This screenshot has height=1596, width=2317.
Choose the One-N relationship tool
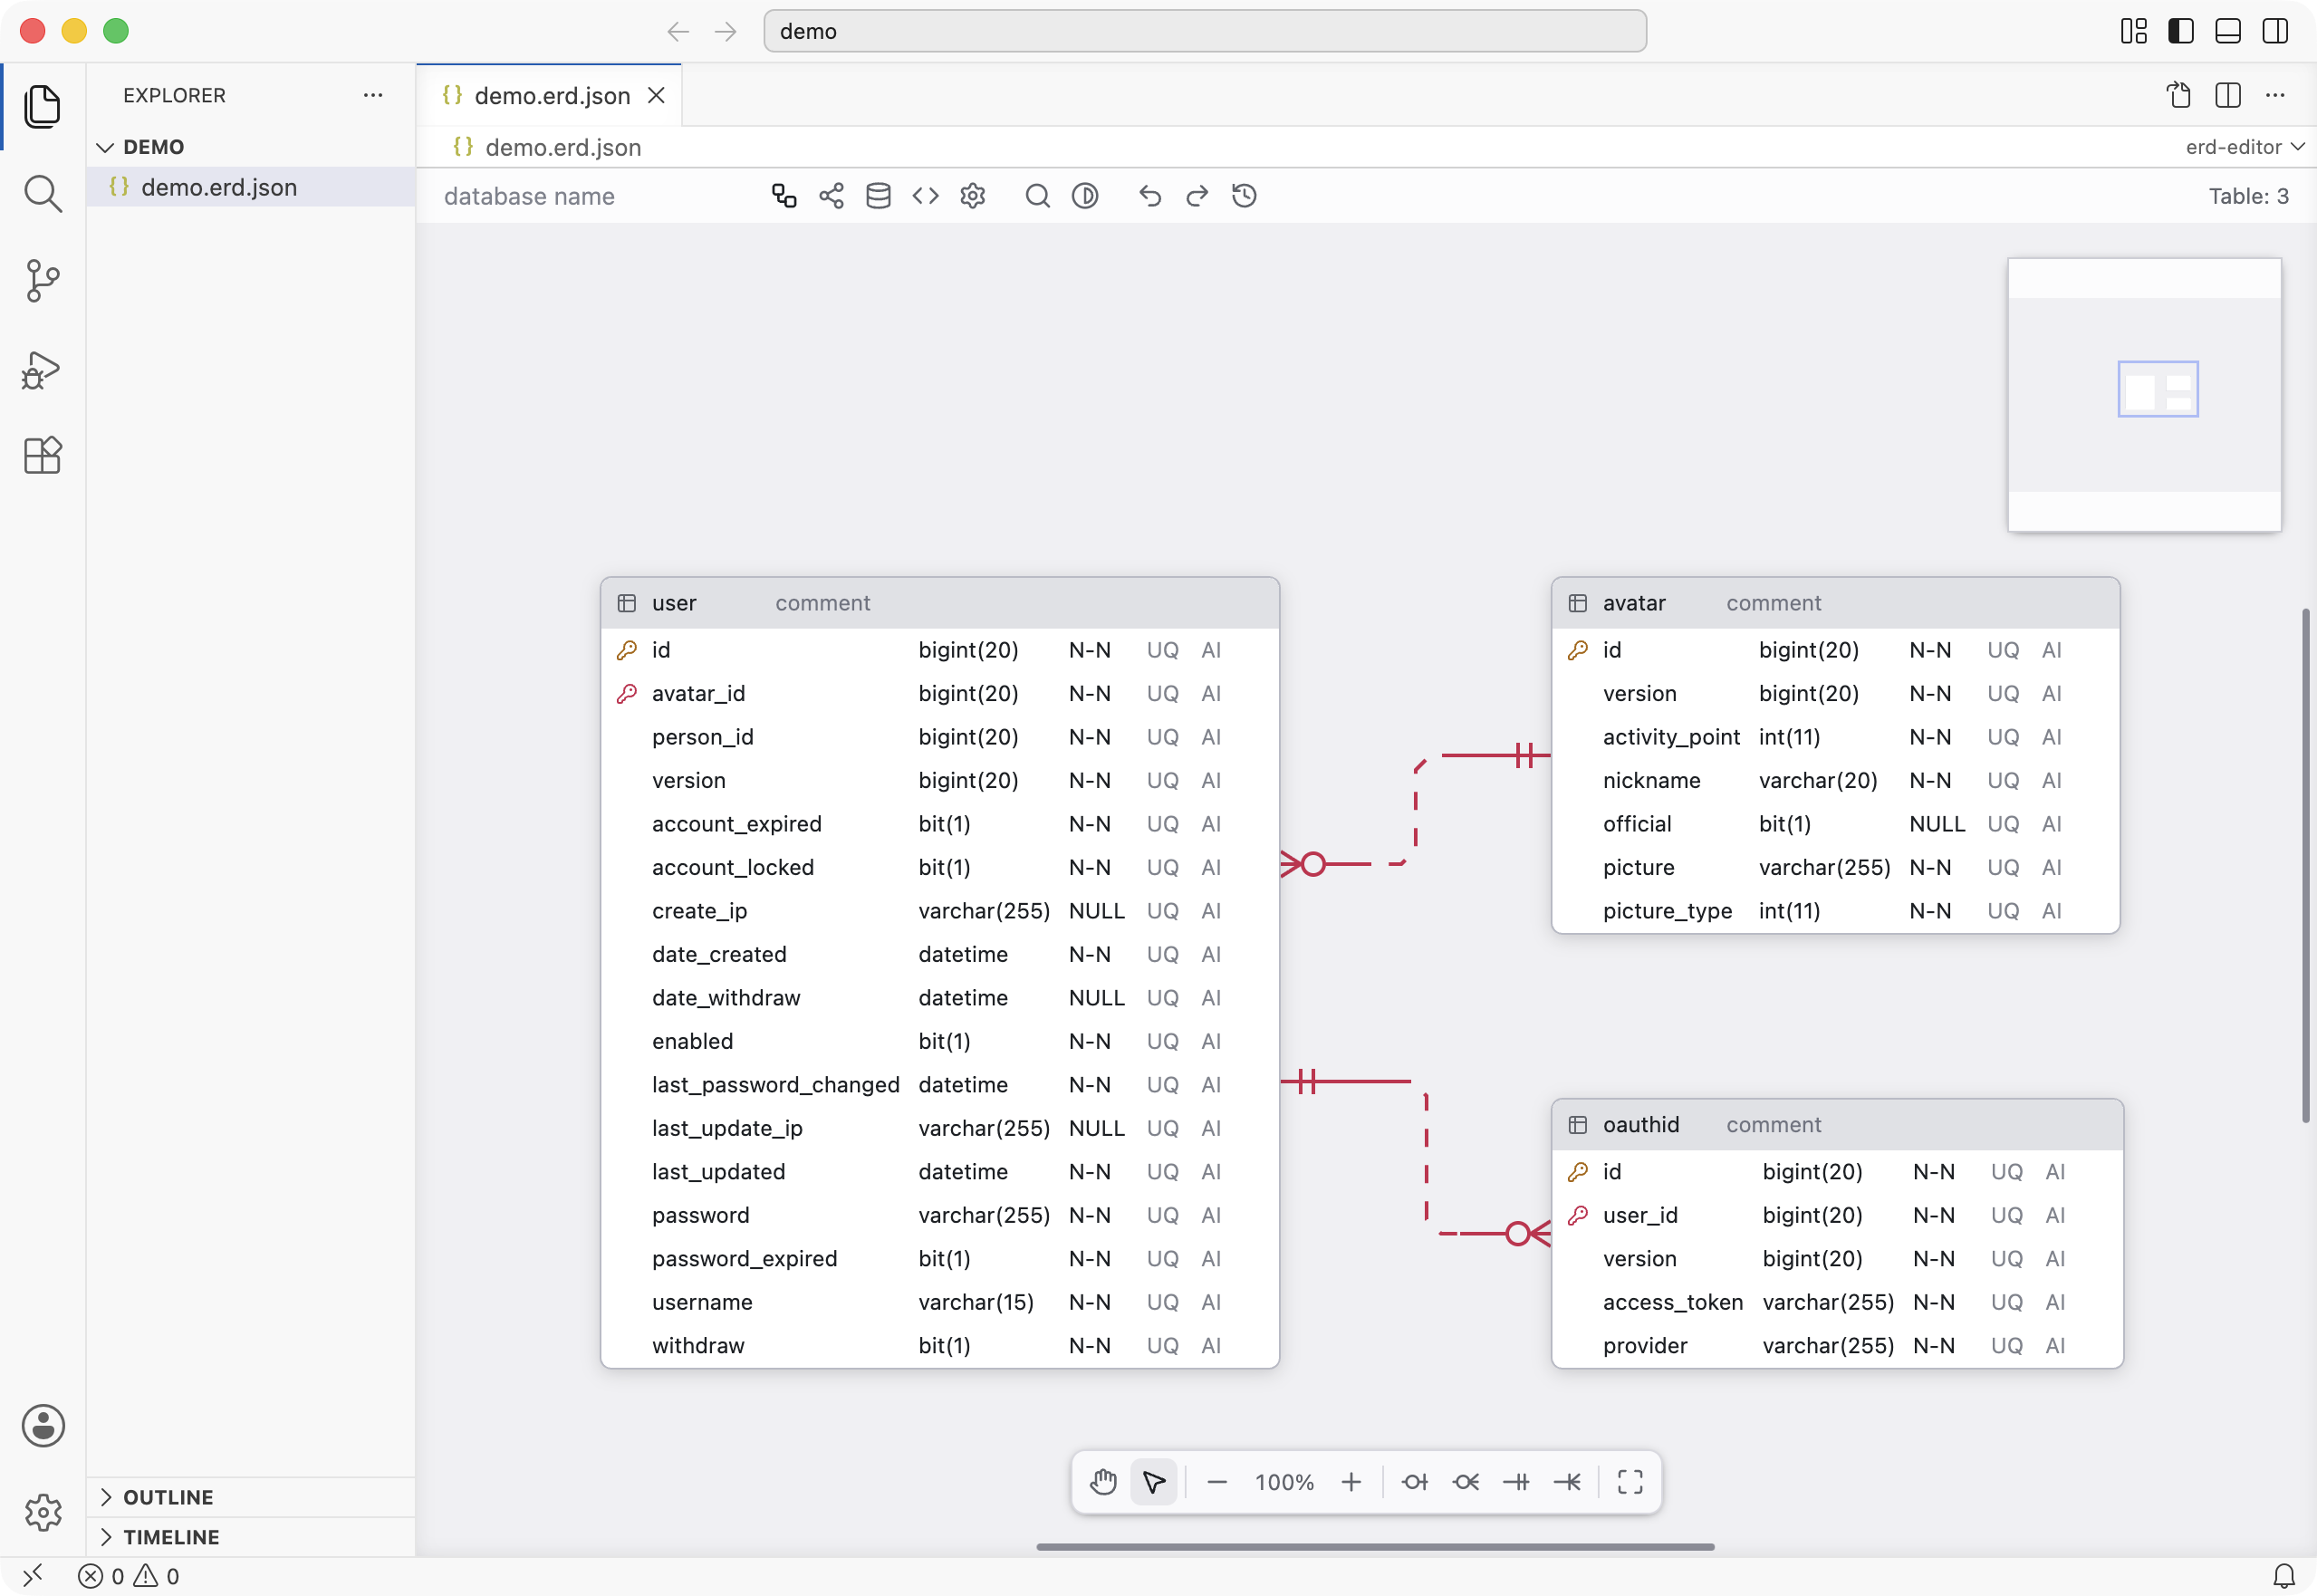point(1567,1481)
